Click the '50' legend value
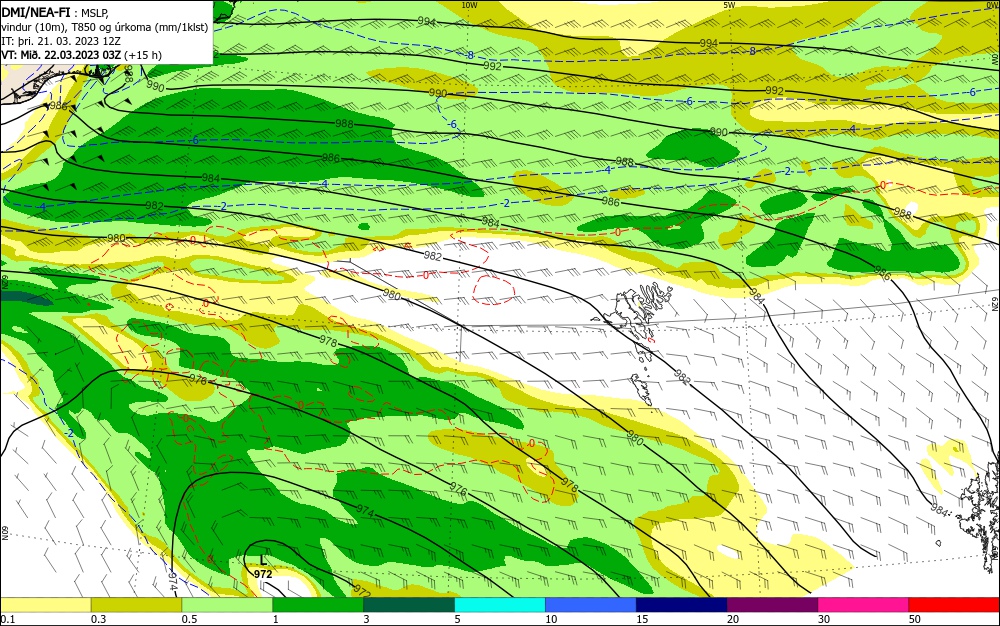The image size is (1000, 626). tap(915, 619)
